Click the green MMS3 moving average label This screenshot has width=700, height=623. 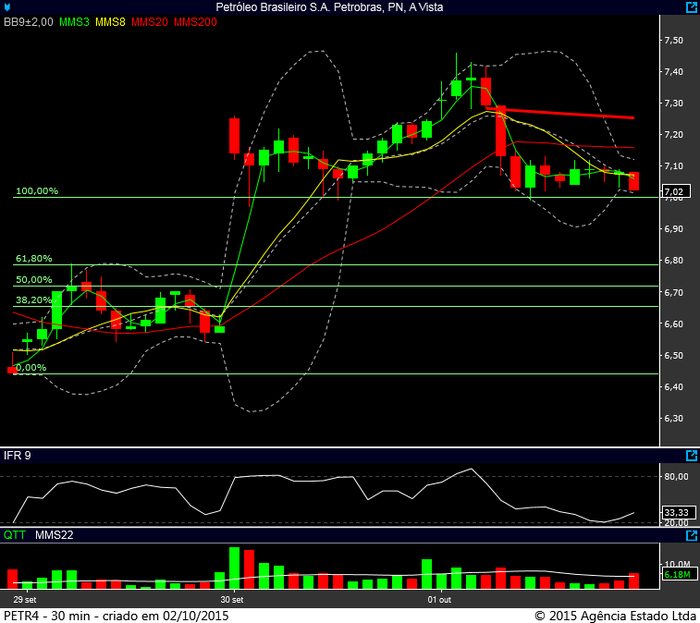pyautogui.click(x=73, y=21)
